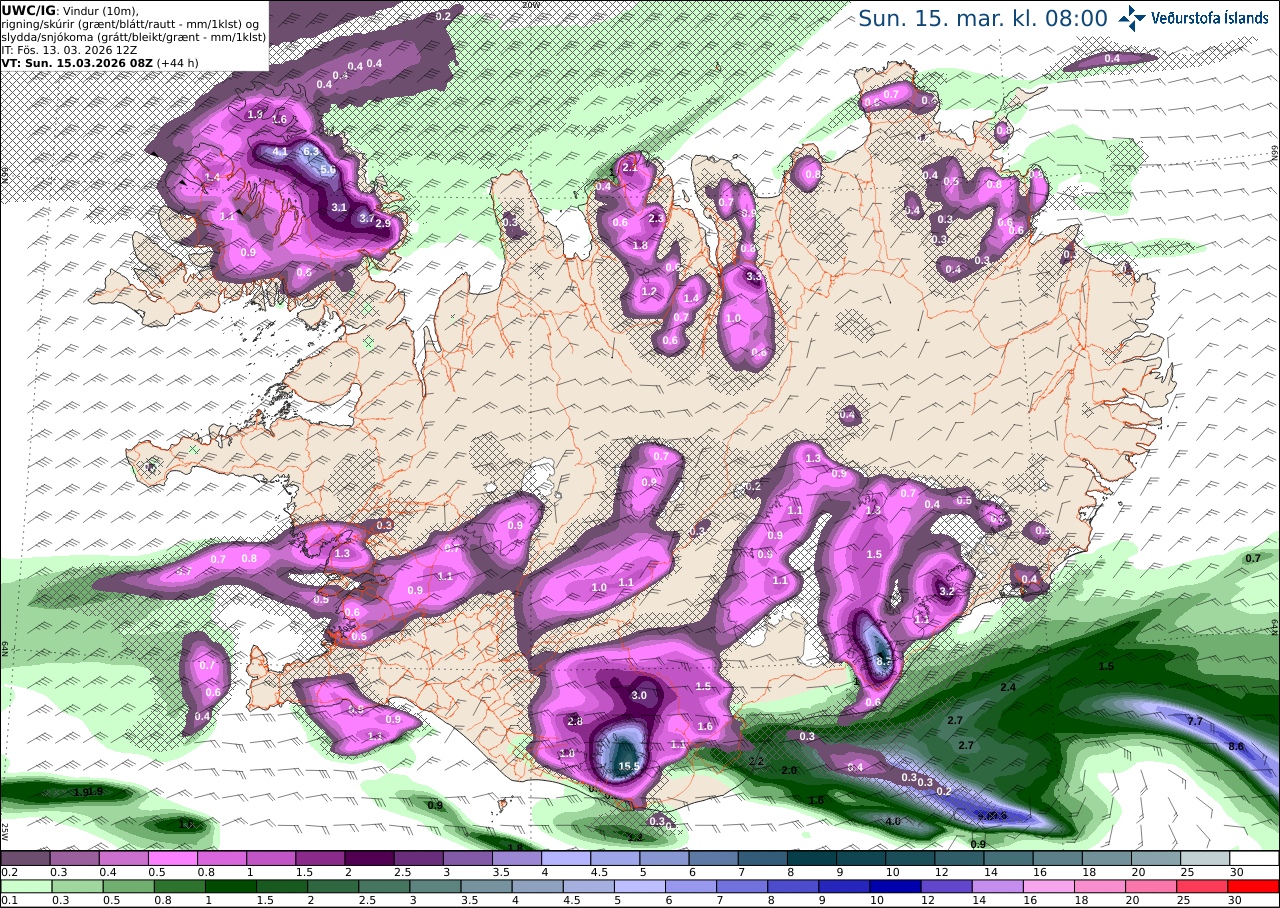Image resolution: width=1280 pixels, height=908 pixels.
Task: Click the 2.3 snowfall value in north
Action: (x=656, y=218)
